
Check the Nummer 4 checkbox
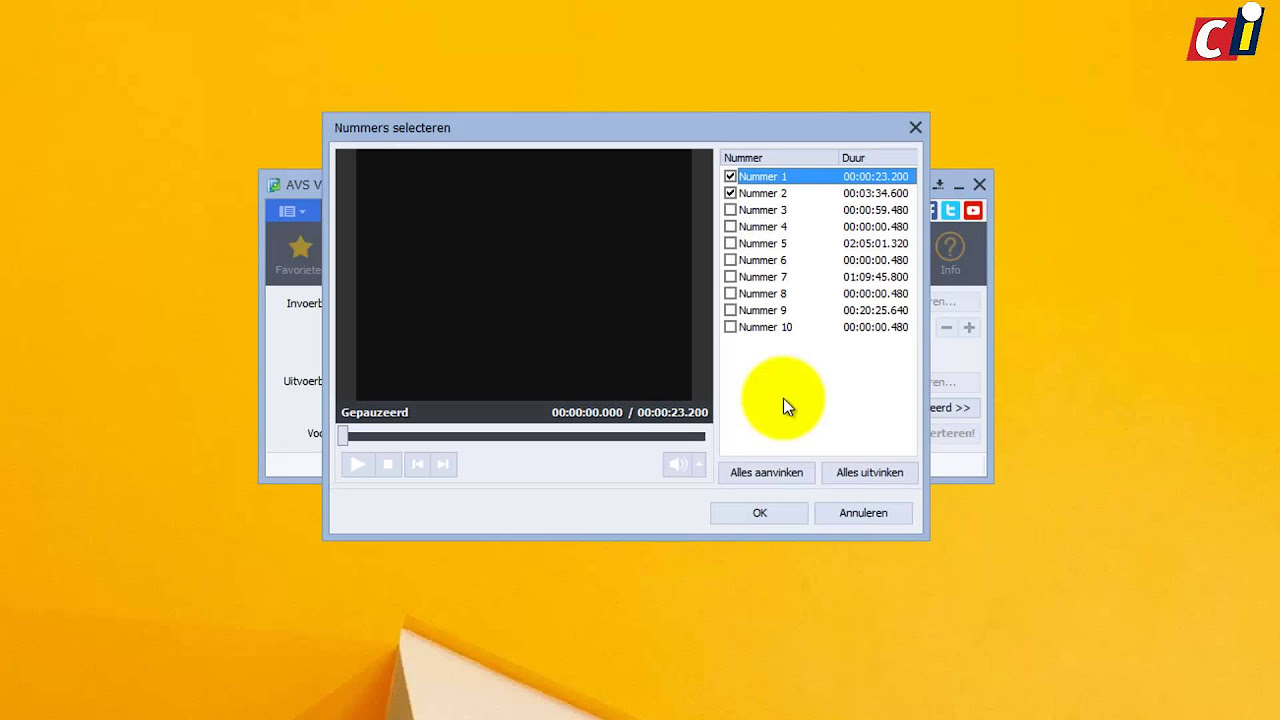click(730, 227)
